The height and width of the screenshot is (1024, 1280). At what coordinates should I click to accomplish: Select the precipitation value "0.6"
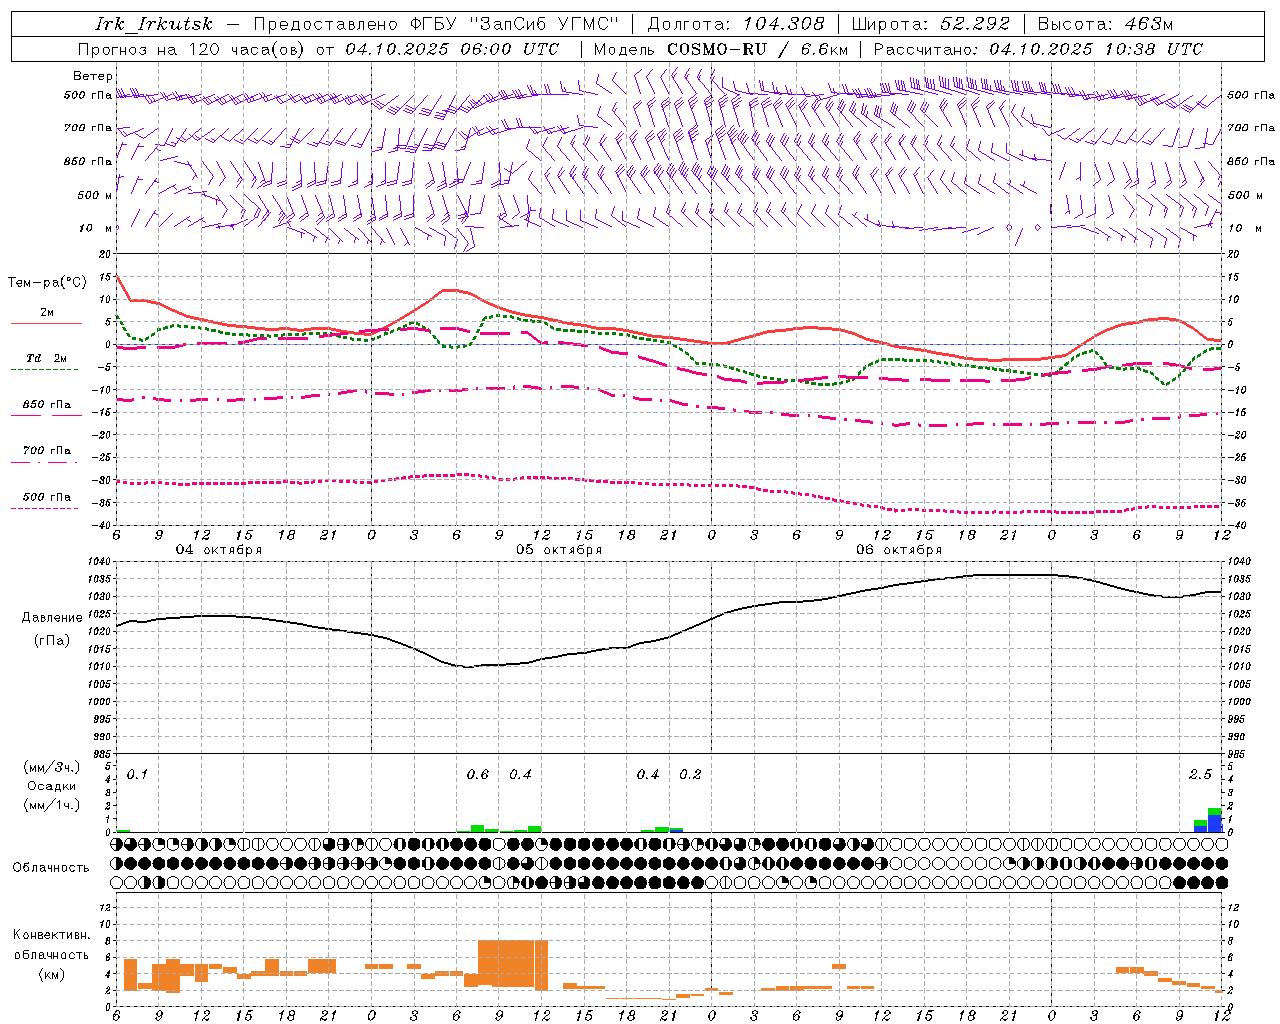478,775
